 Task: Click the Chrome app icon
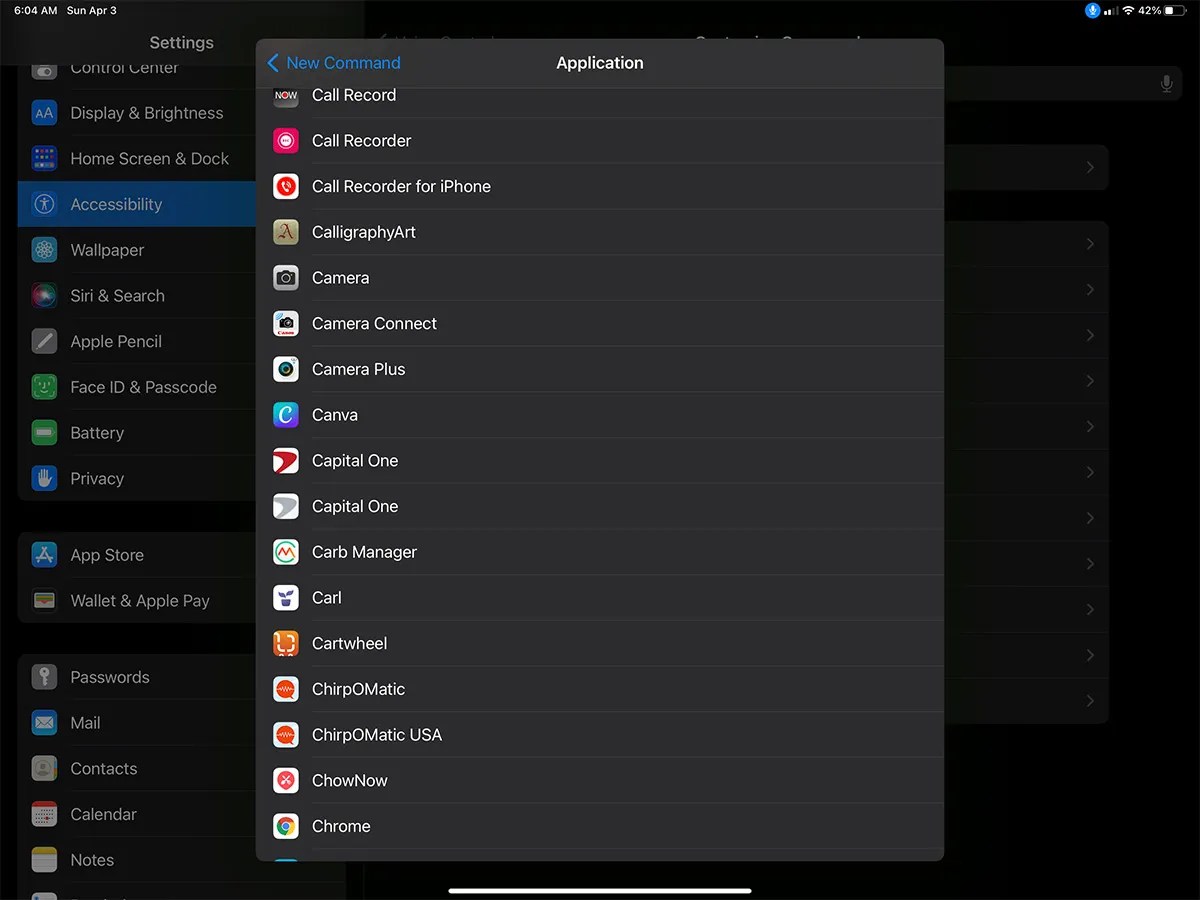[285, 826]
